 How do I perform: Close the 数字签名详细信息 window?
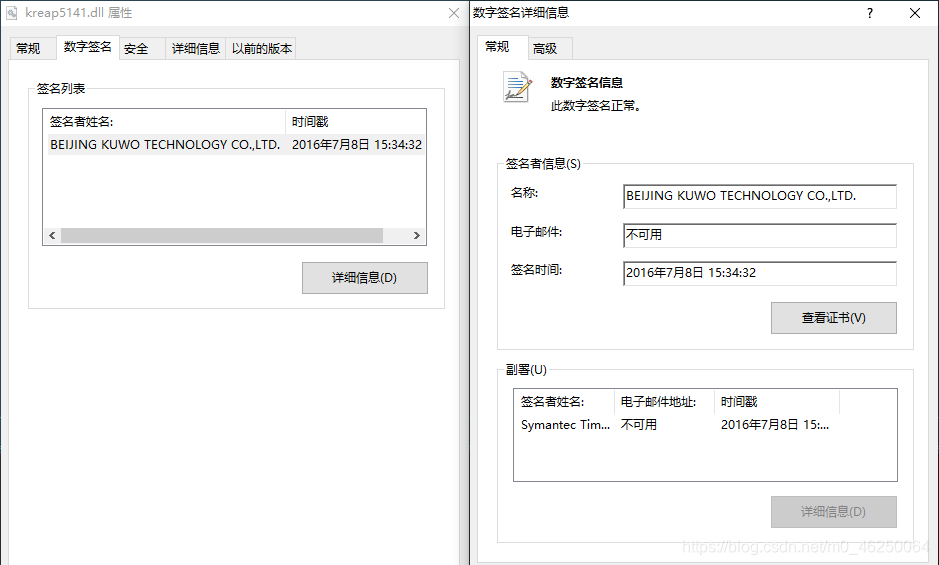pos(914,13)
